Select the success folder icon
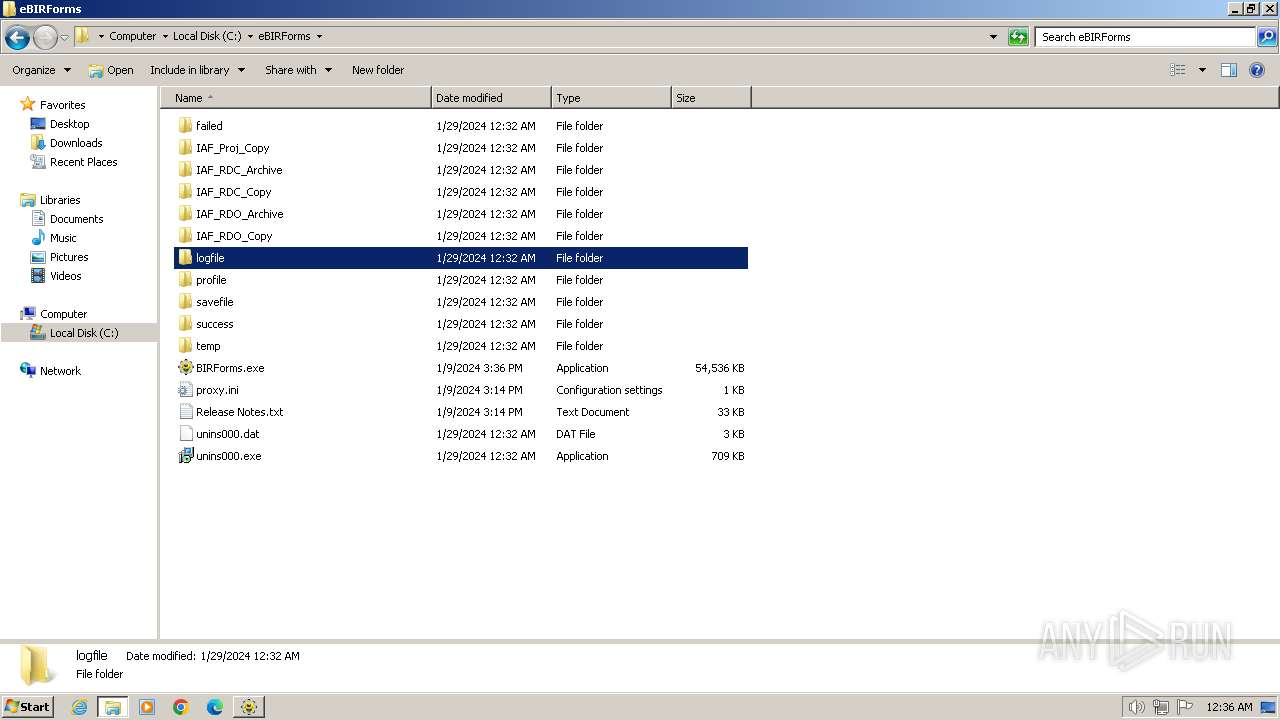Viewport: 1280px width, 720px height. [185, 324]
